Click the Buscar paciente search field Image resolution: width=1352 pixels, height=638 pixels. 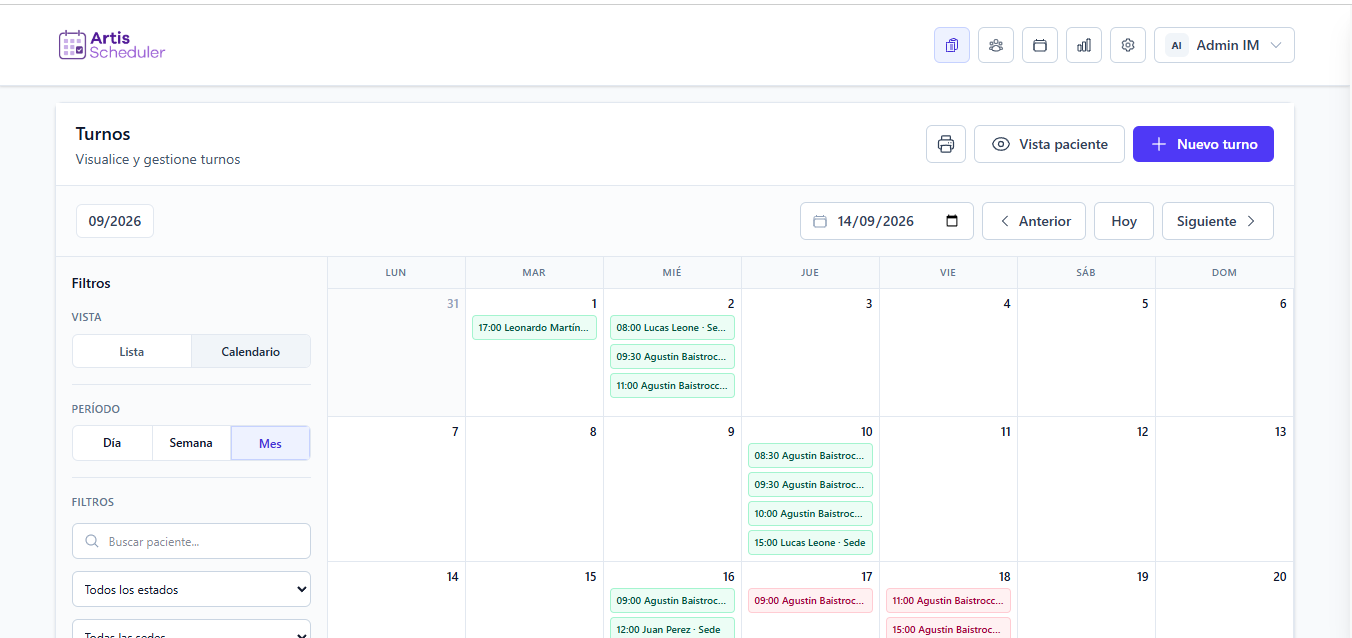coord(191,541)
